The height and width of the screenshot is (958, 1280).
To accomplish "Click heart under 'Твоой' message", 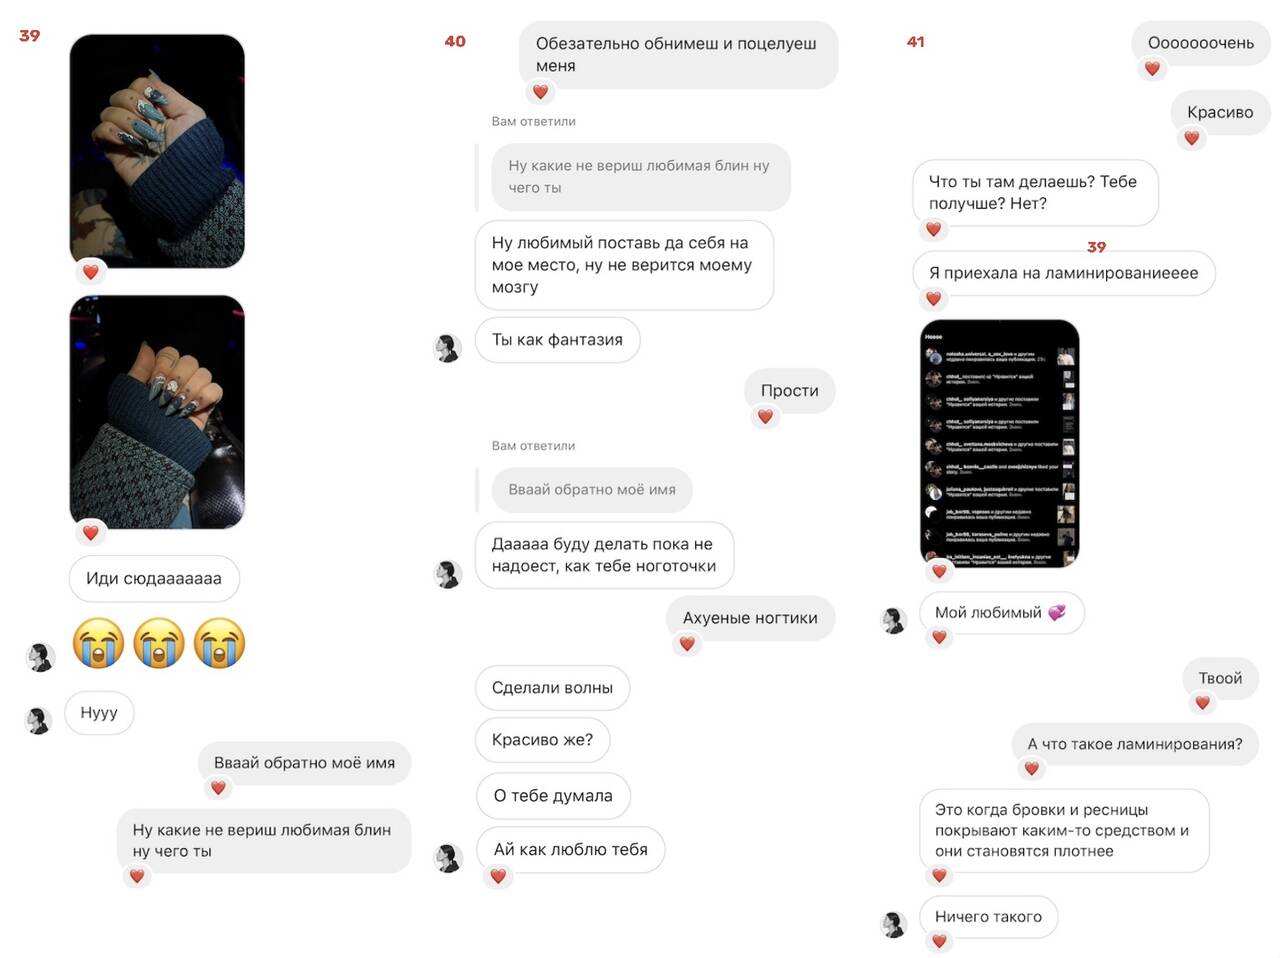I will [1202, 703].
